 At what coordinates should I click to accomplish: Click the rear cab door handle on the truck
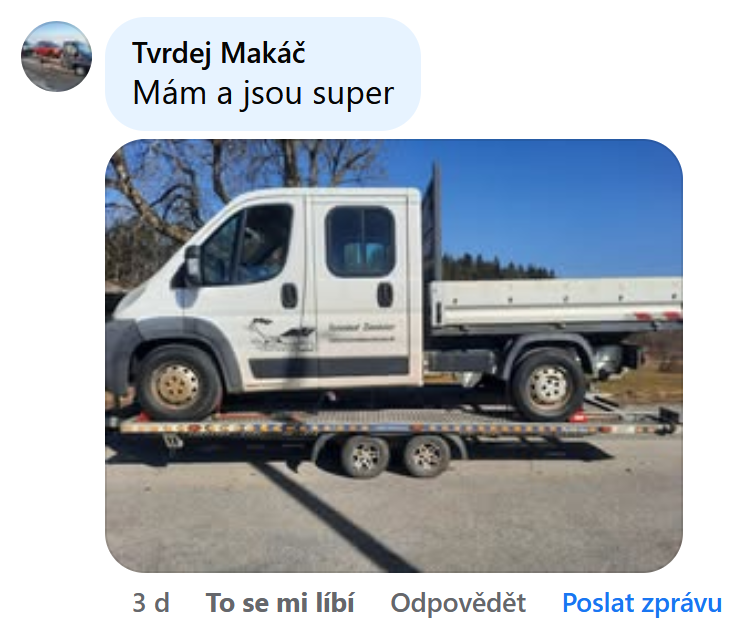pyautogui.click(x=385, y=295)
